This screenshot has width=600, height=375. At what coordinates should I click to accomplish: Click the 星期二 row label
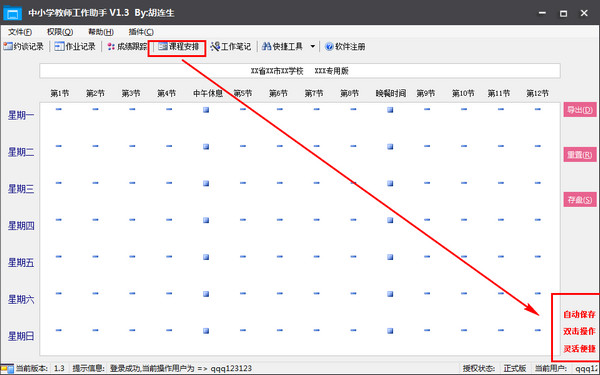pyautogui.click(x=21, y=152)
